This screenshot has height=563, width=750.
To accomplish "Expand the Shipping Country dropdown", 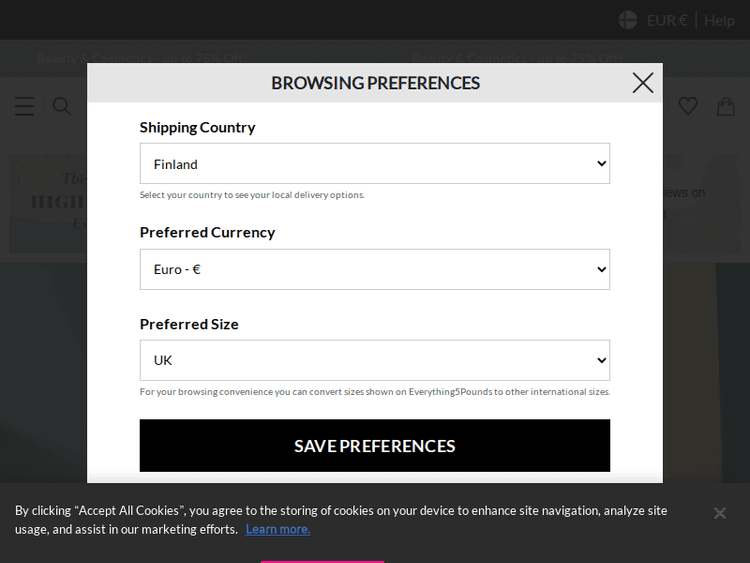I will pyautogui.click(x=374, y=164).
